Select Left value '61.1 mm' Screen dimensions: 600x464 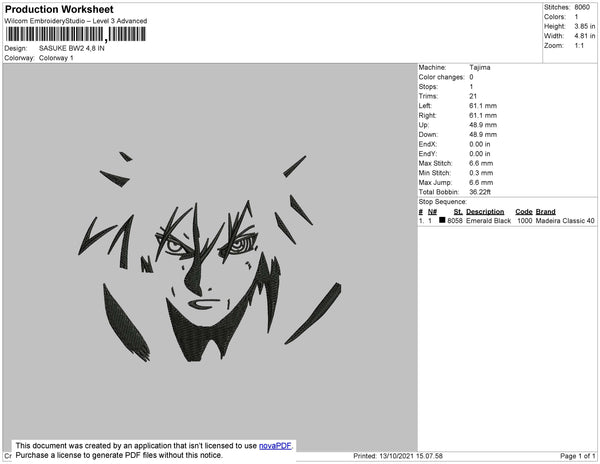pos(483,106)
